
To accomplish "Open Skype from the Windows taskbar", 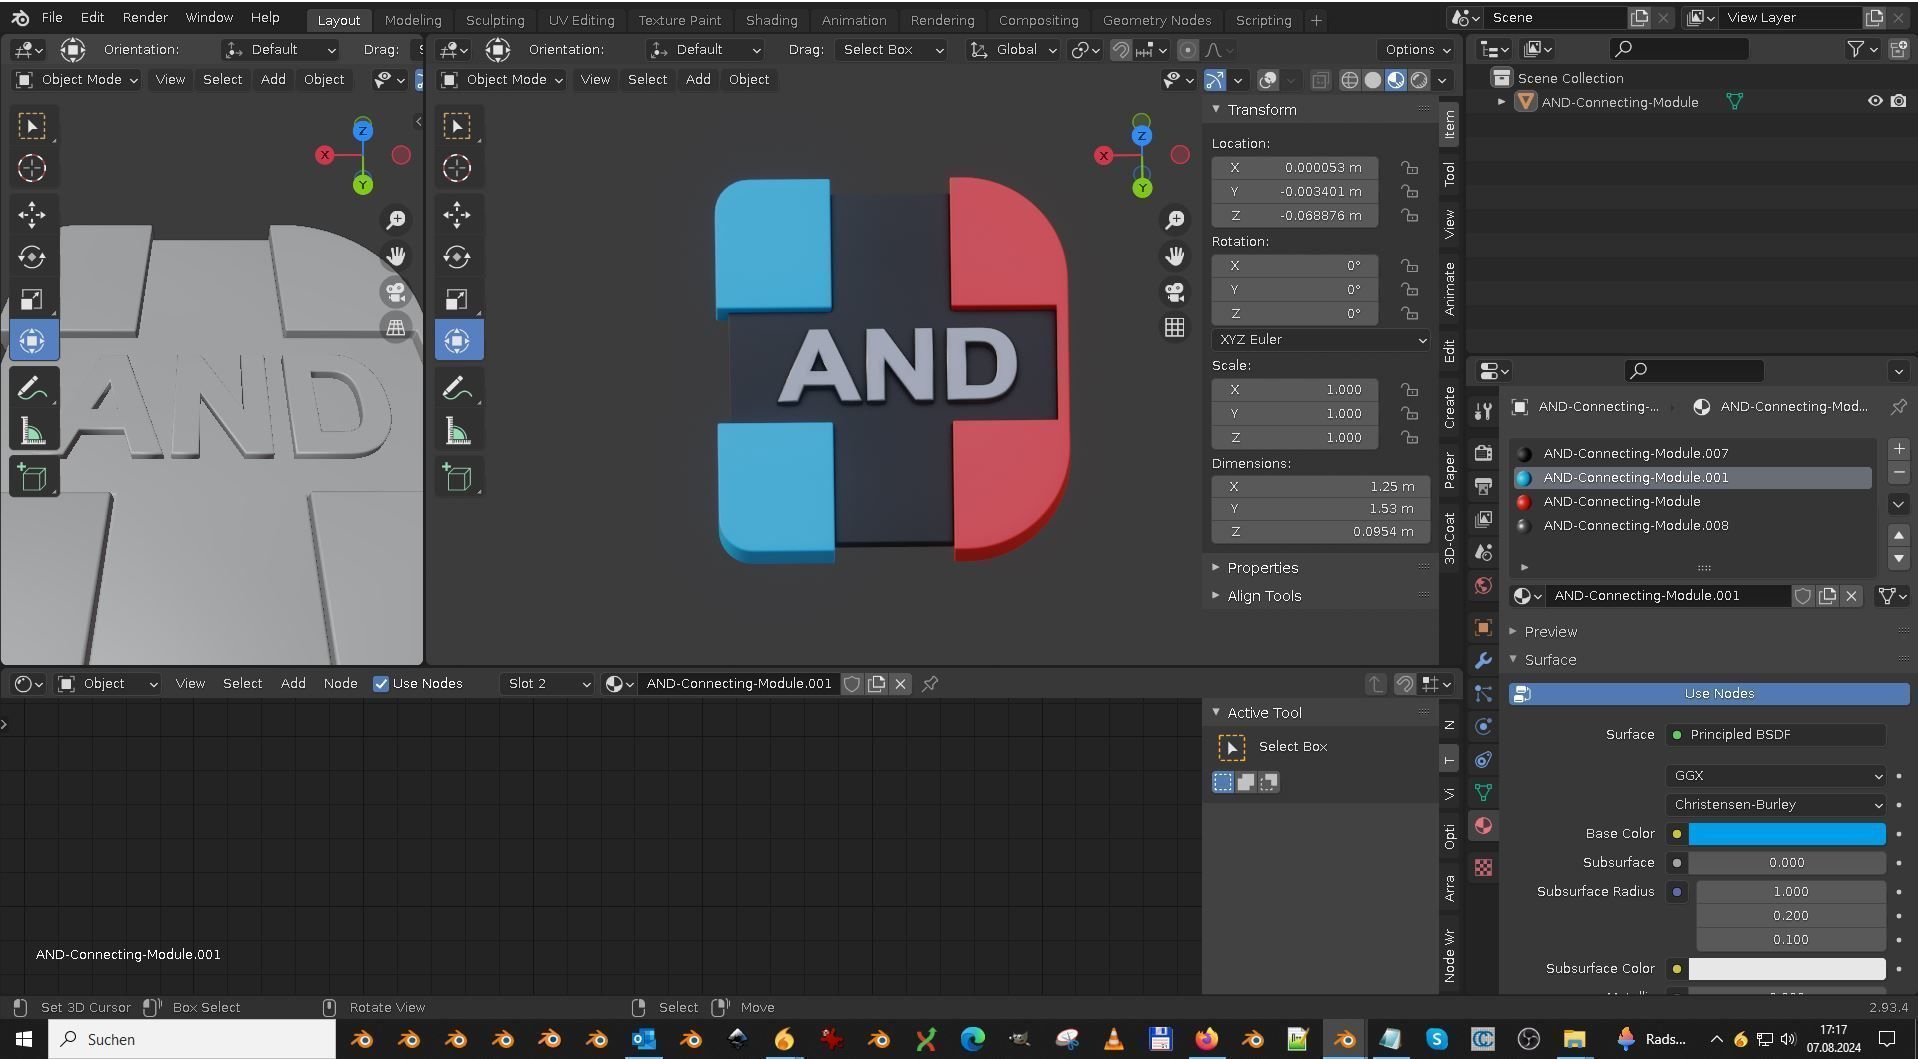I will coord(1436,1040).
